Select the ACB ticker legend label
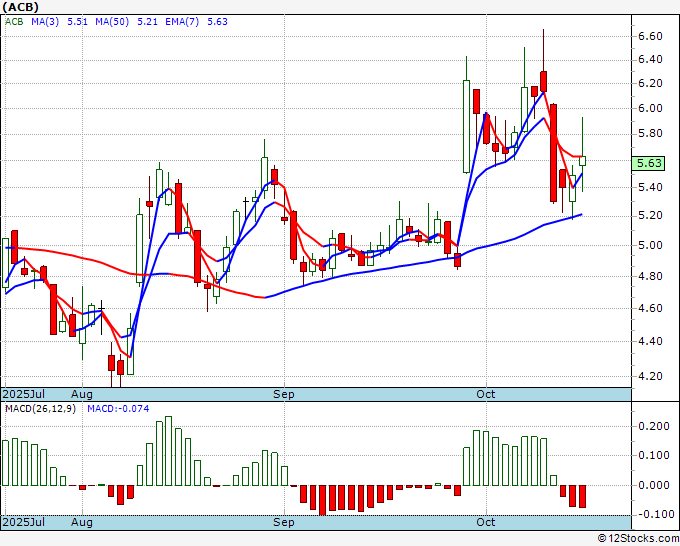Screen dimensions: 680x546 point(14,22)
